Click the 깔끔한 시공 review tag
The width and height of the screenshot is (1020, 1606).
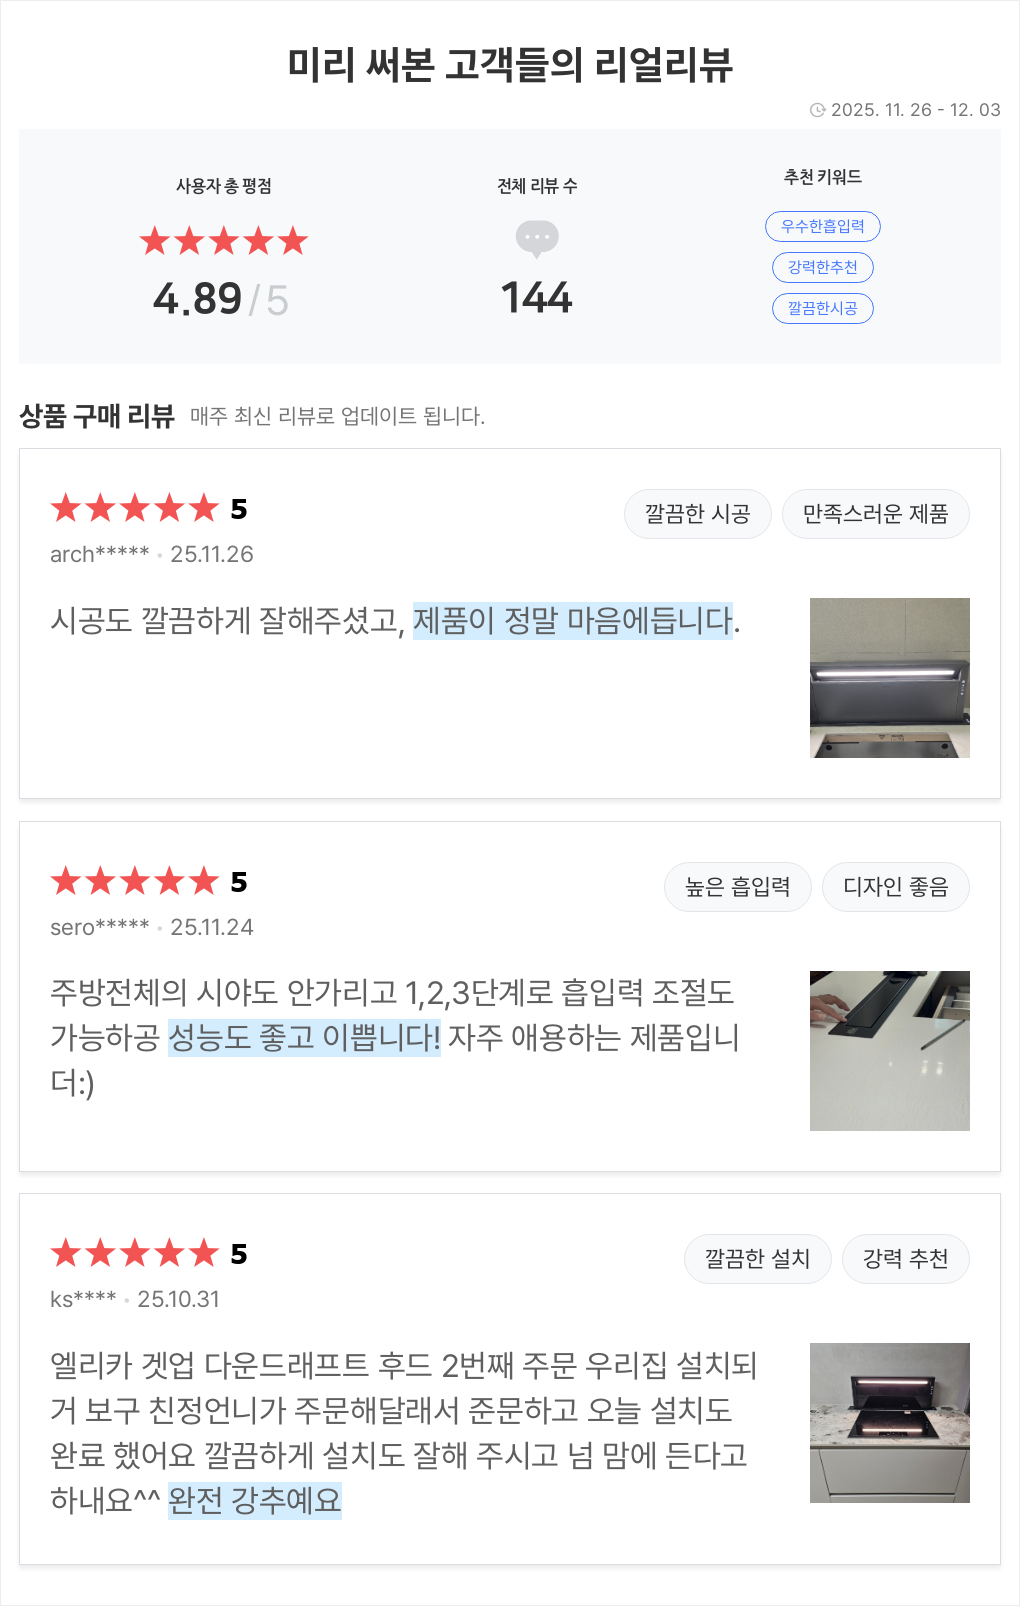(697, 514)
